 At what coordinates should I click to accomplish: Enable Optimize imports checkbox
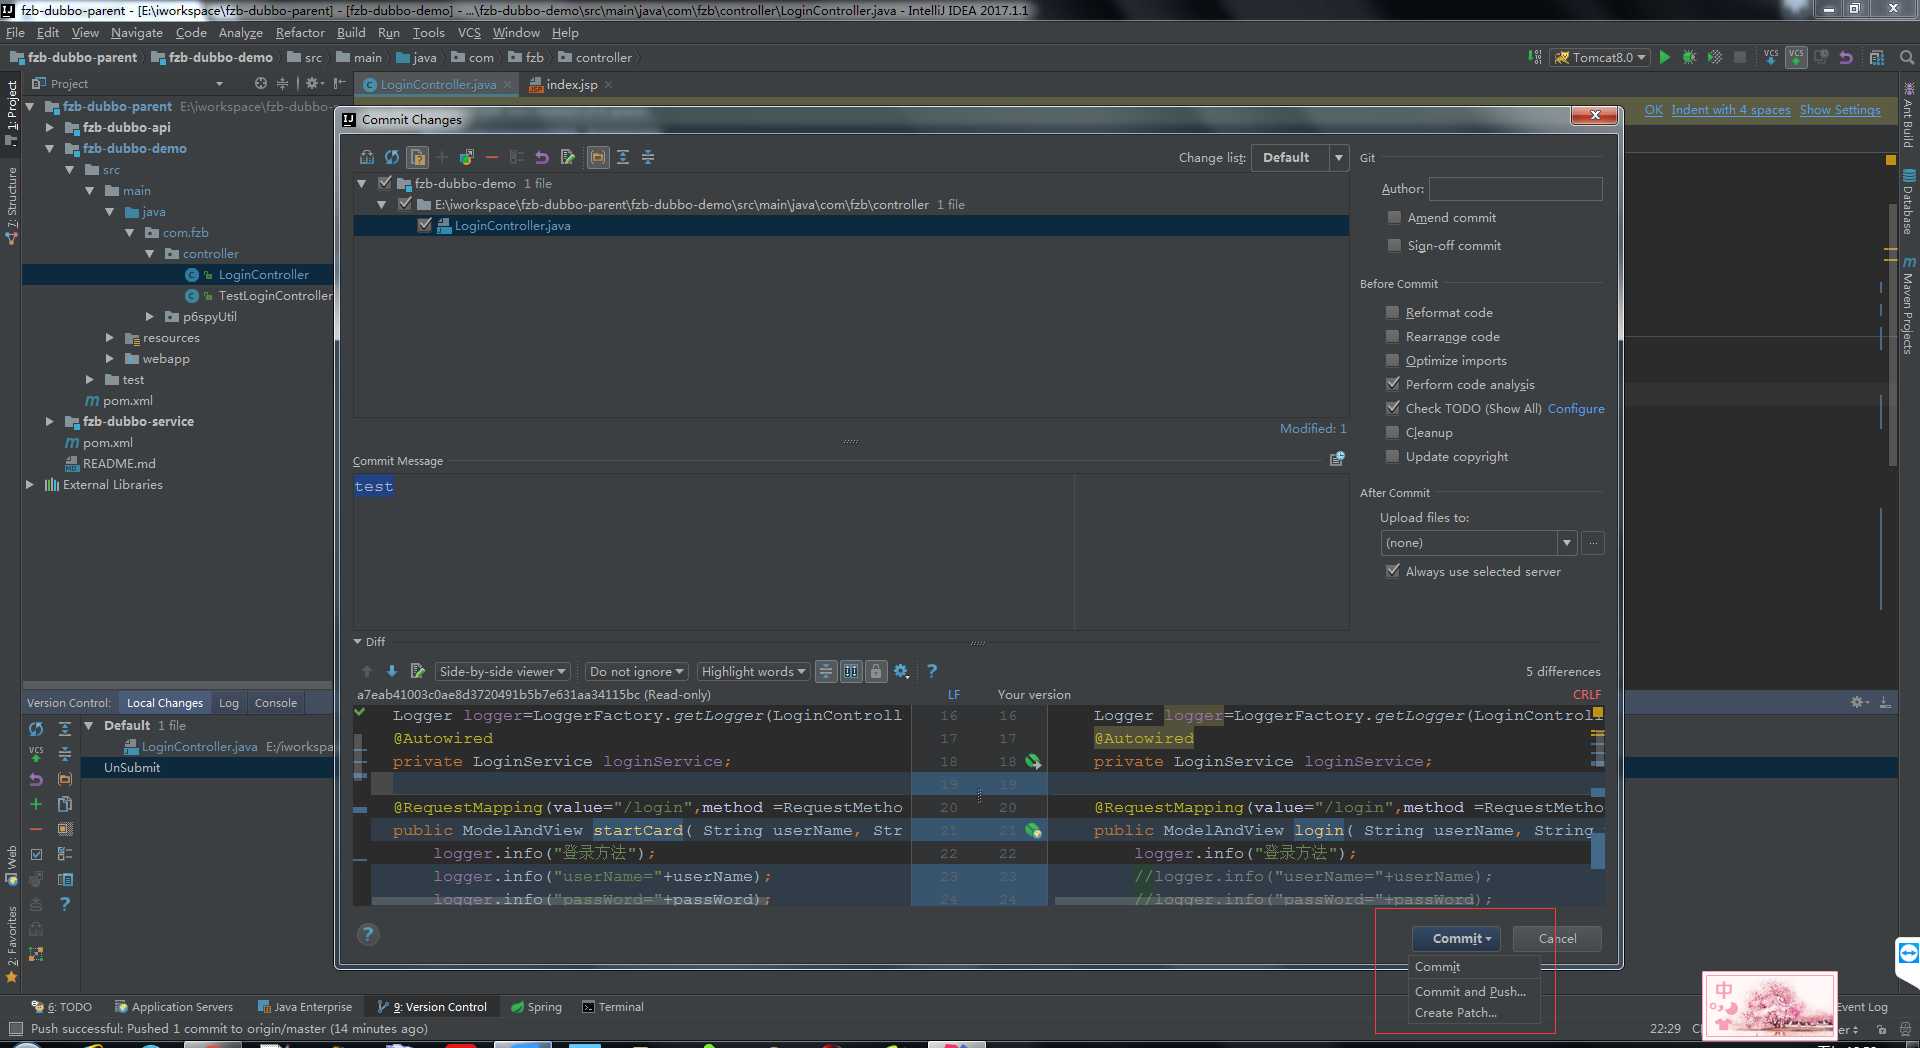point(1392,360)
